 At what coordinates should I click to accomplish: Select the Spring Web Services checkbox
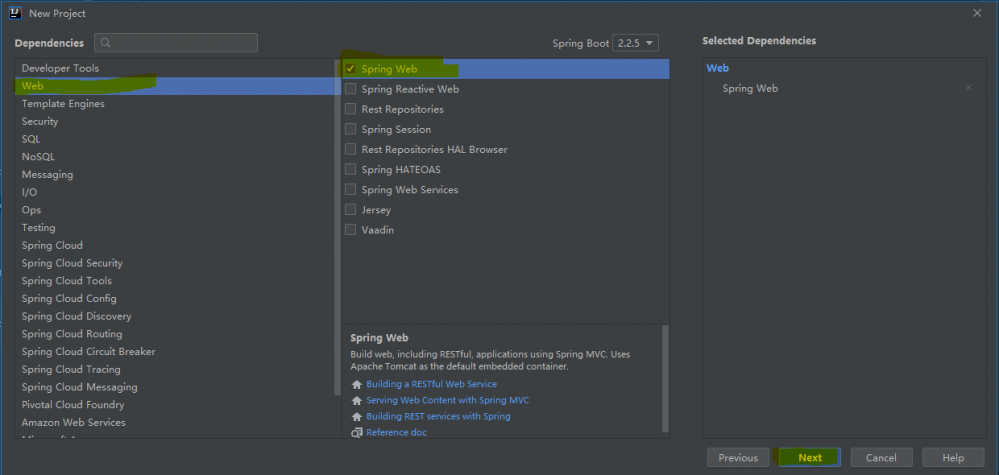350,190
